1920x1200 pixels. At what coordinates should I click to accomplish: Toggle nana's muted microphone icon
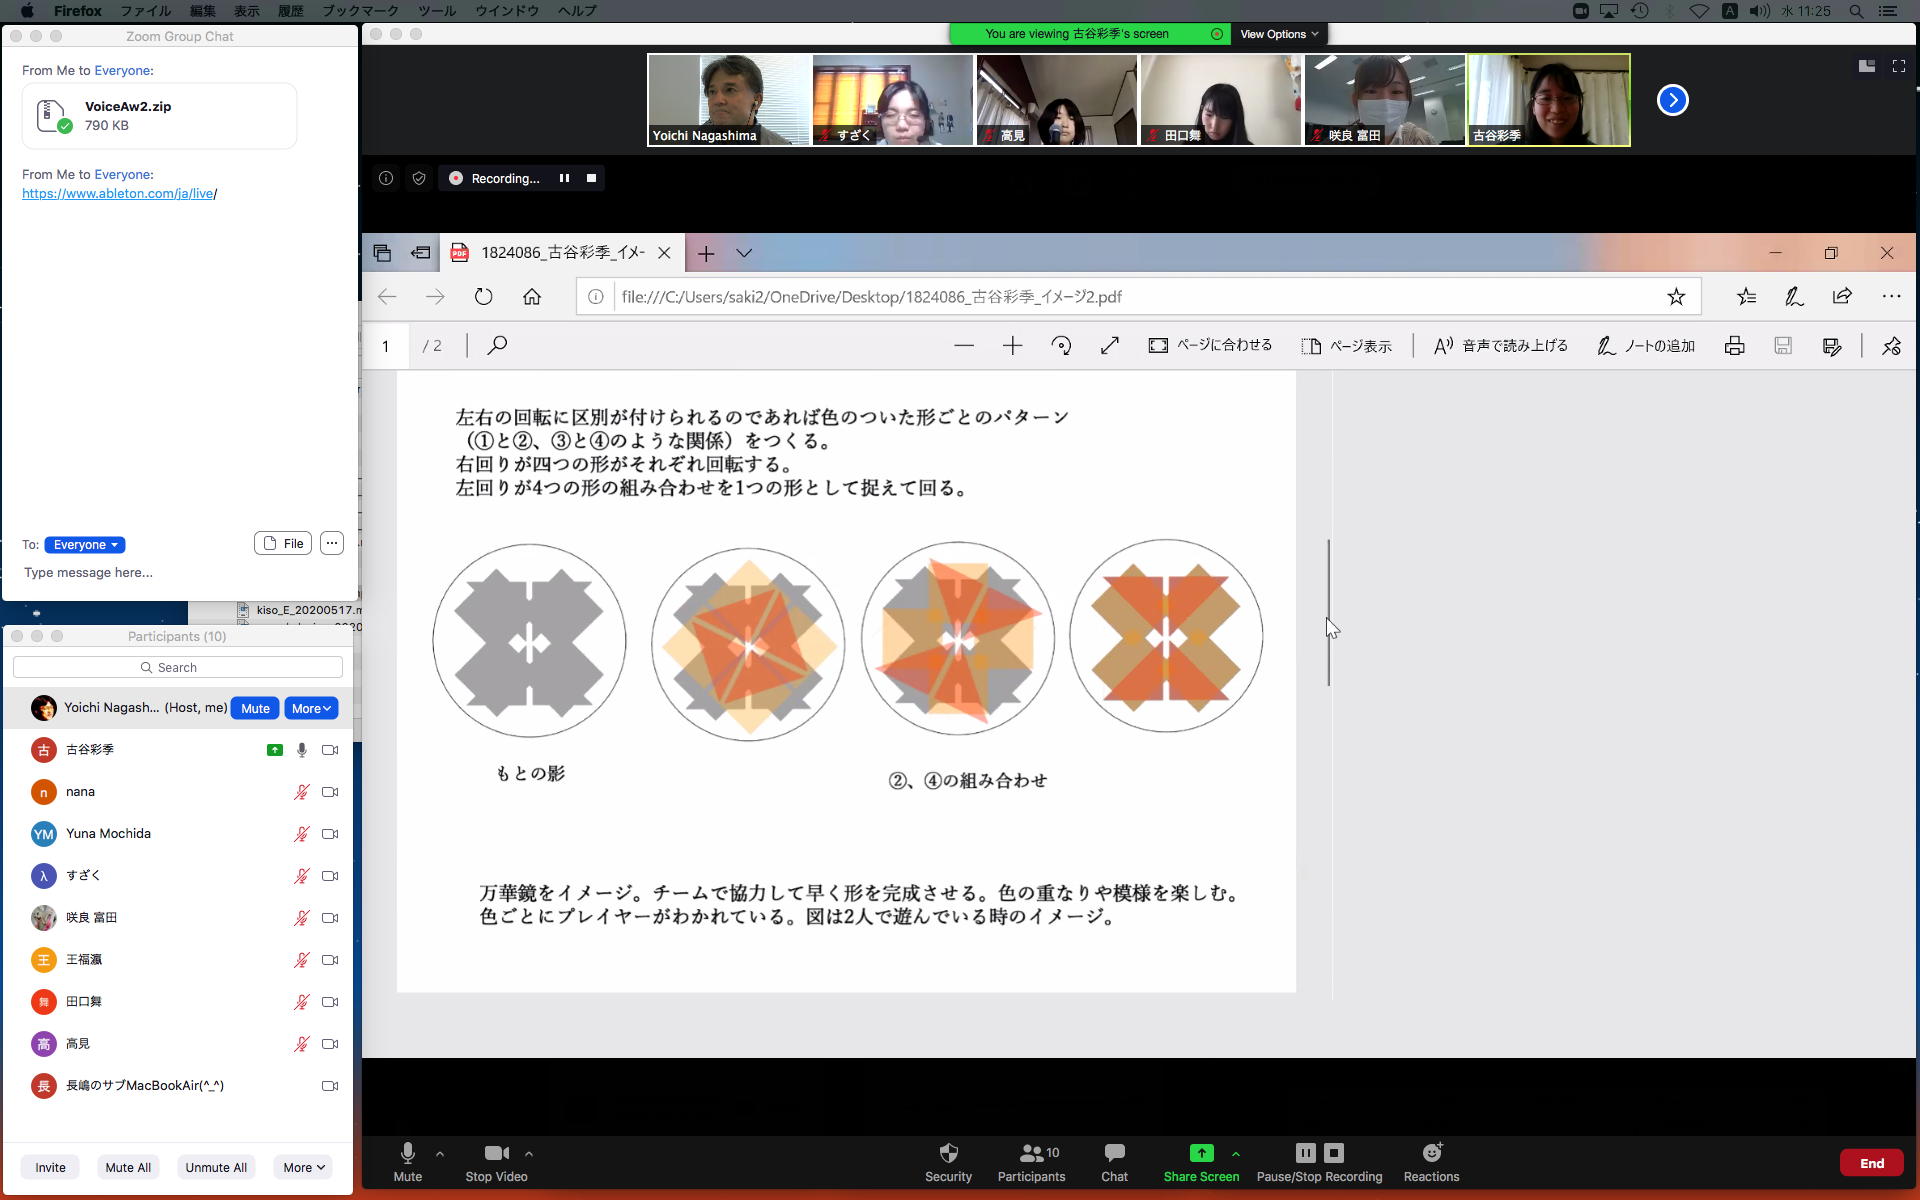tap(301, 792)
